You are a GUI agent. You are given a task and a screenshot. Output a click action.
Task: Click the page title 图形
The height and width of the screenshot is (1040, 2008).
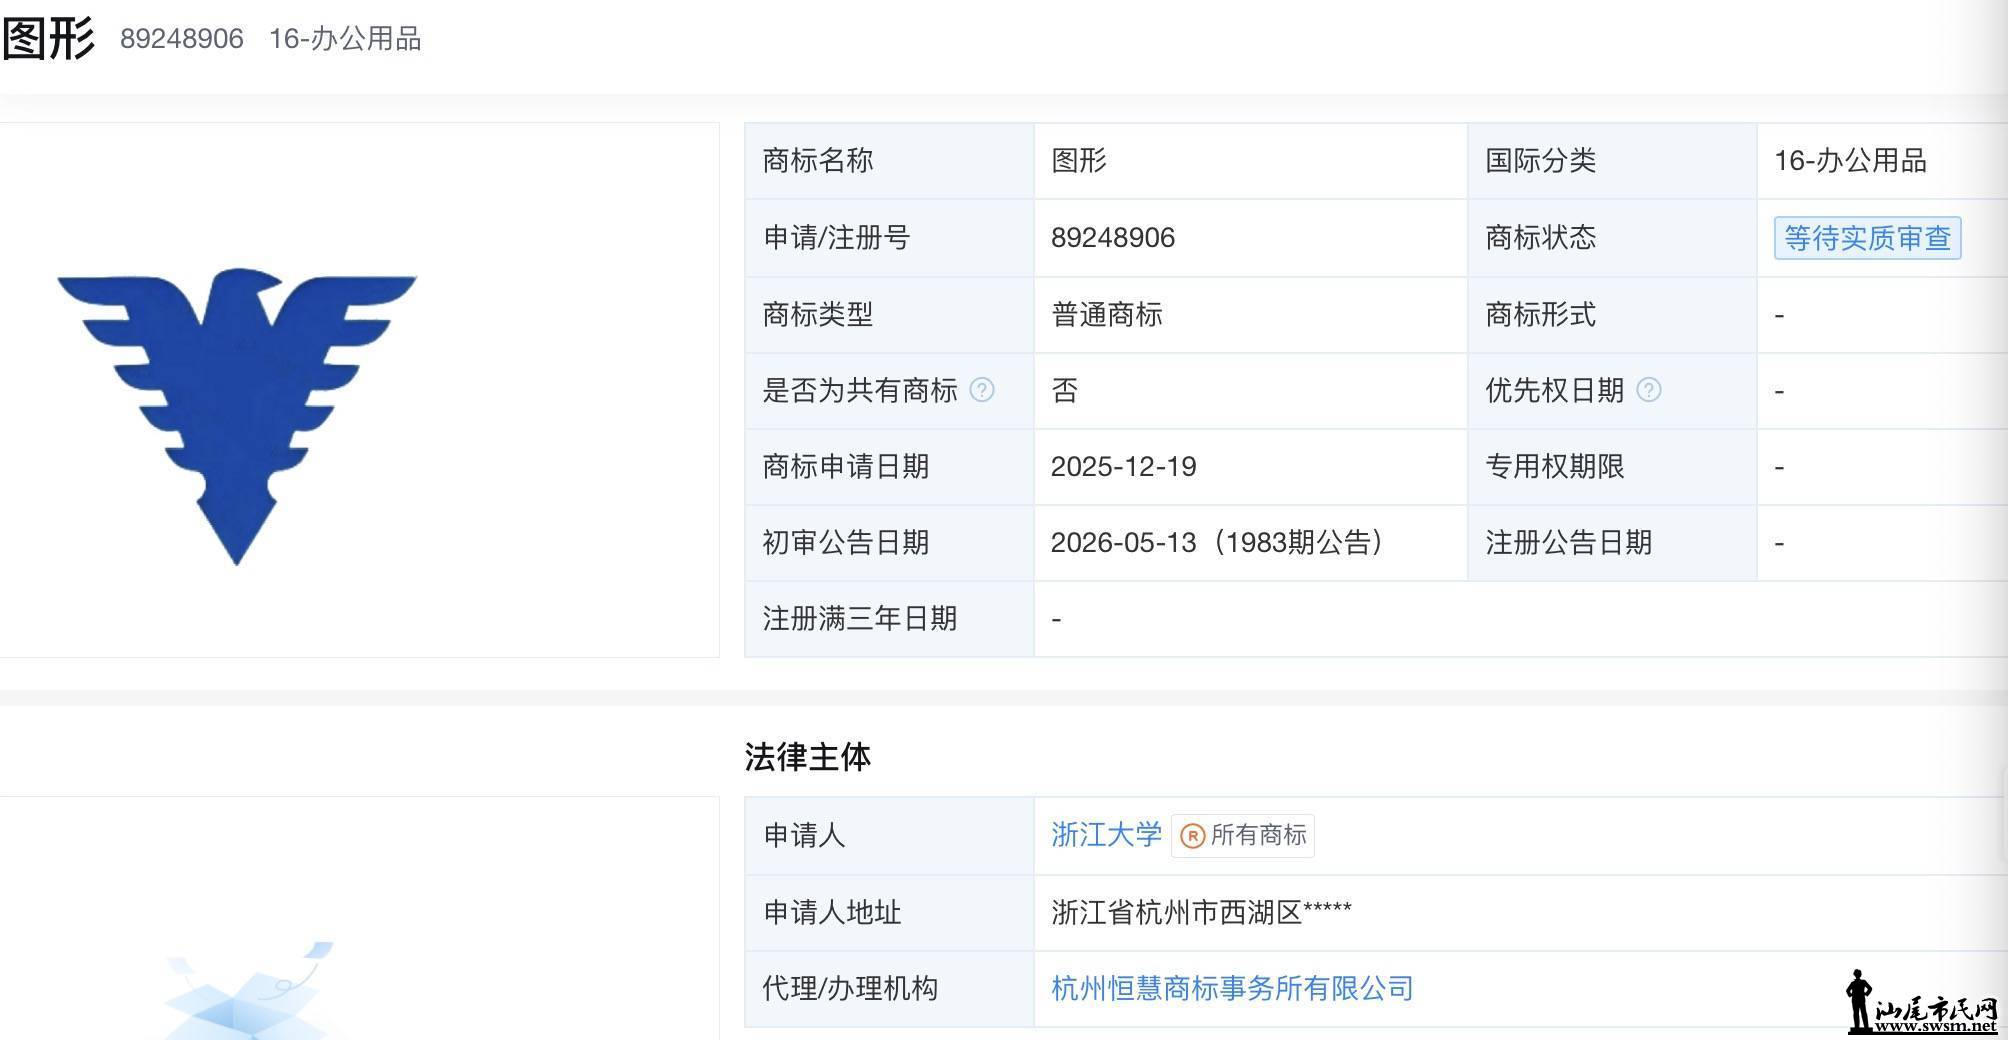(48, 39)
